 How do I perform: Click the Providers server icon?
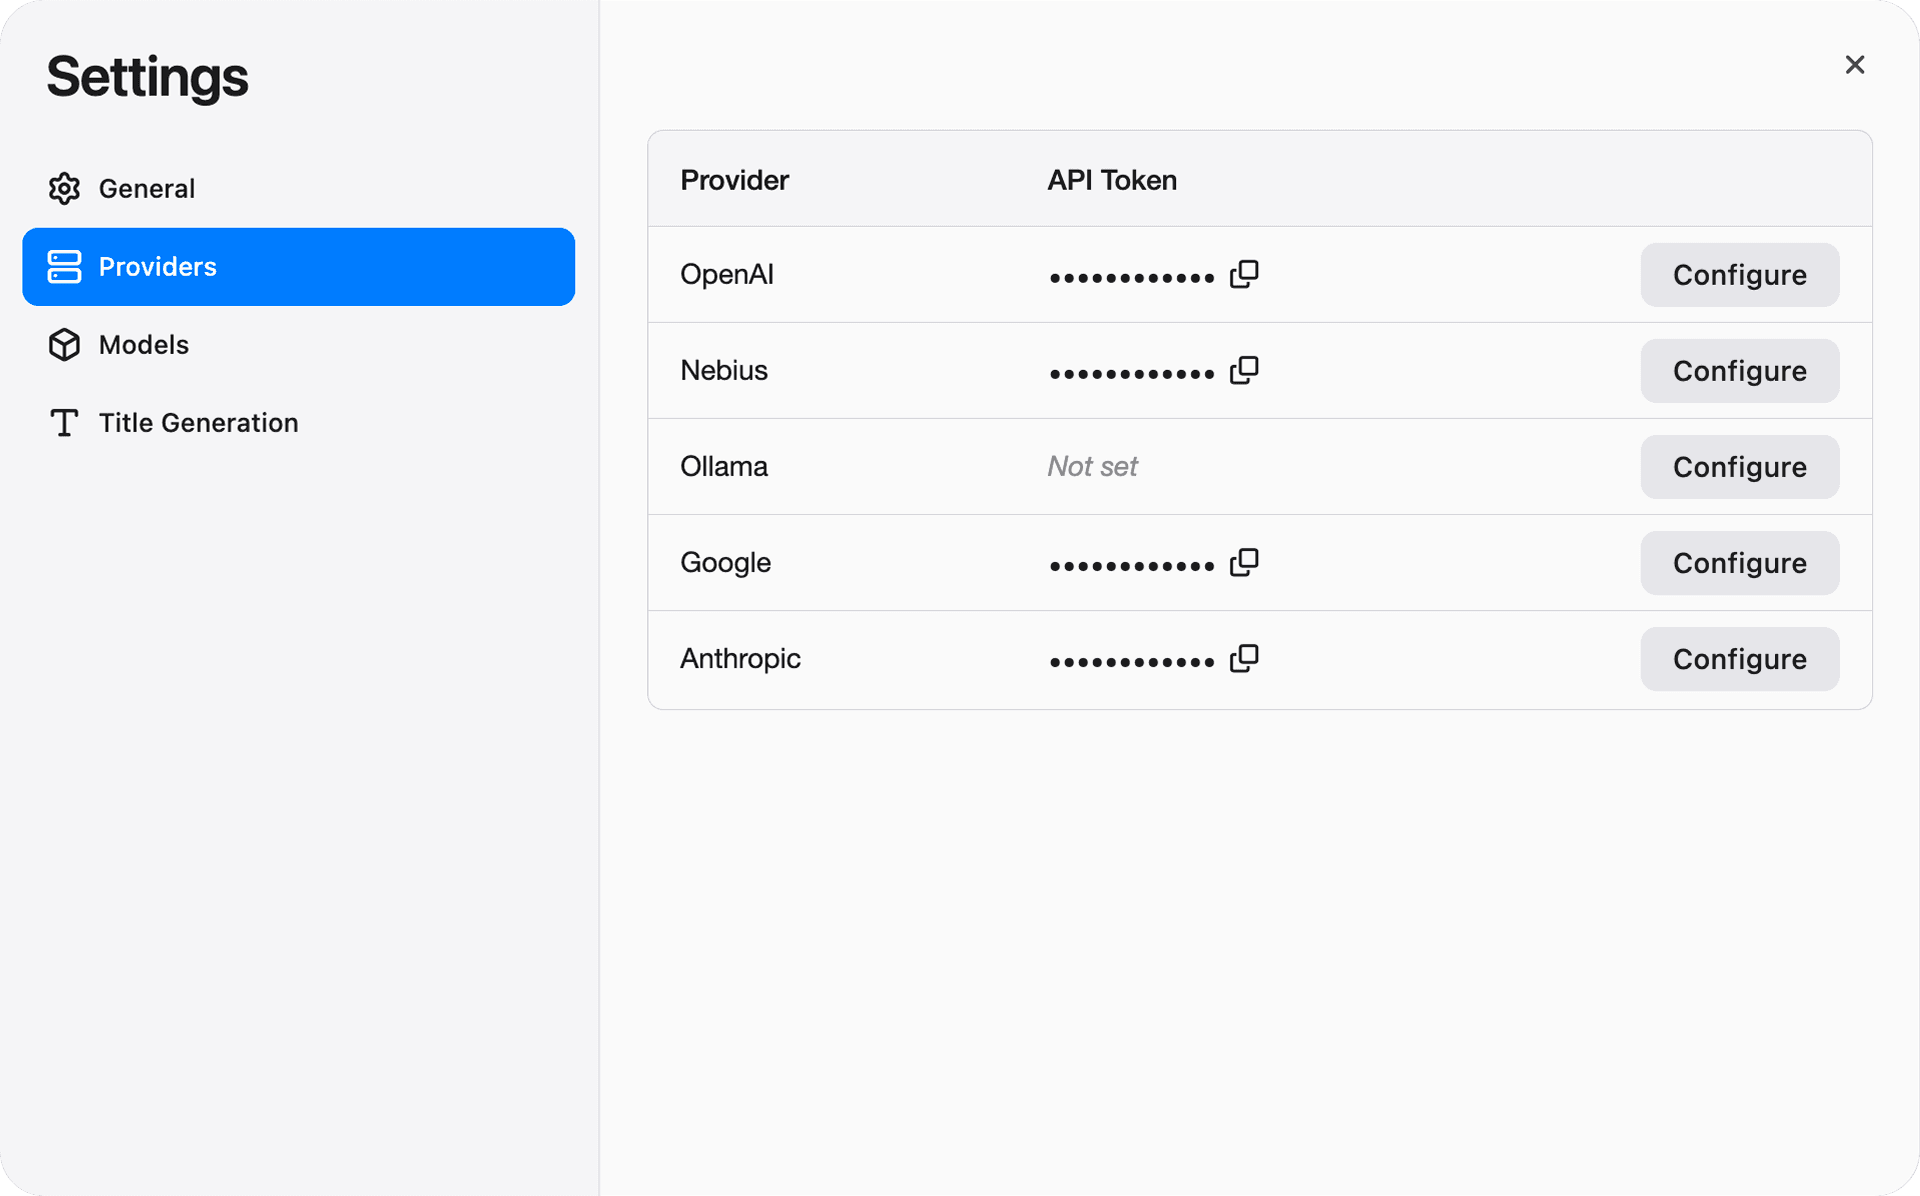click(64, 267)
